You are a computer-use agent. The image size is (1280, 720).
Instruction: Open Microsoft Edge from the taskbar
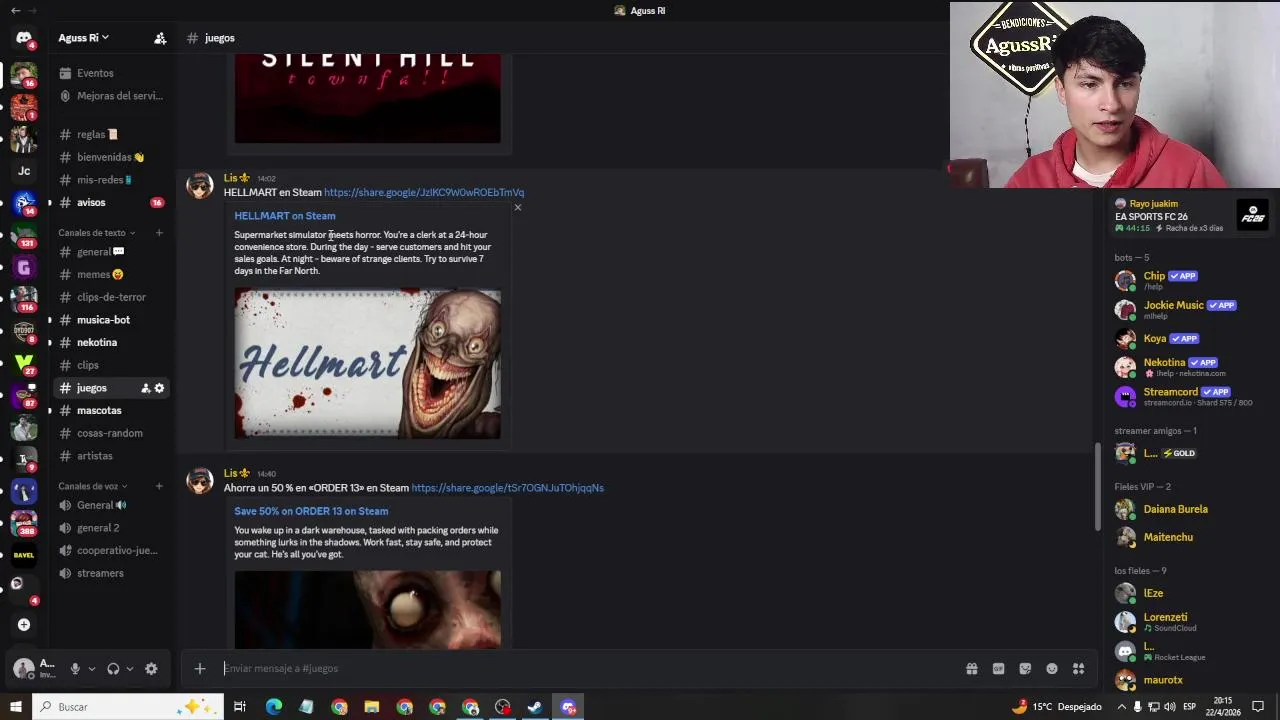[x=274, y=707]
